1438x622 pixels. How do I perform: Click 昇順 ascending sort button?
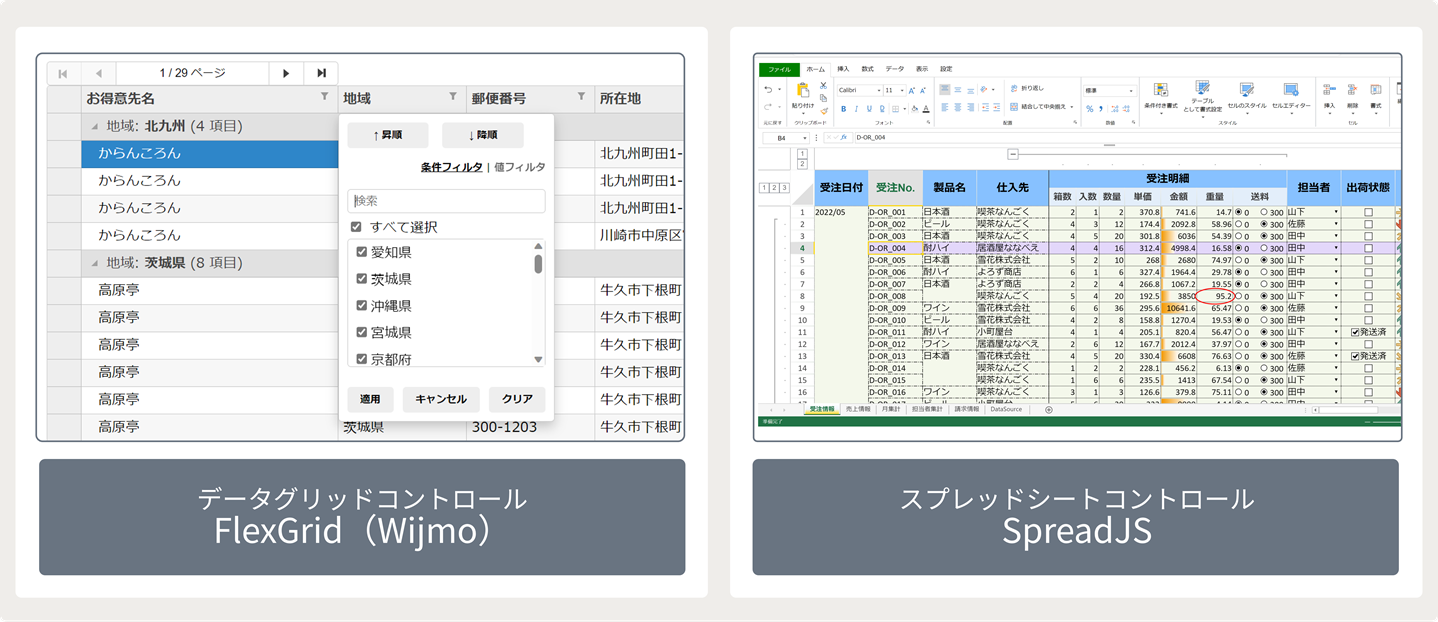[x=388, y=135]
